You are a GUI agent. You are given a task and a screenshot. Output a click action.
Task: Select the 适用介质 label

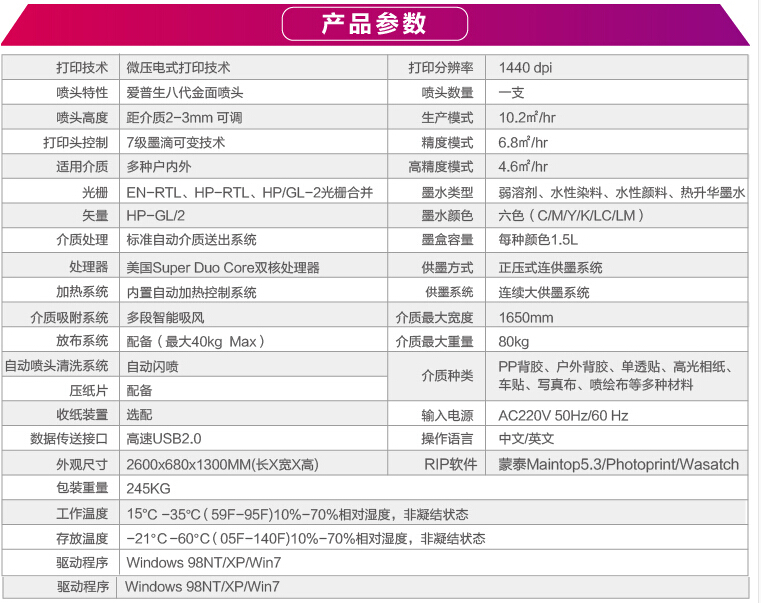coord(82,167)
